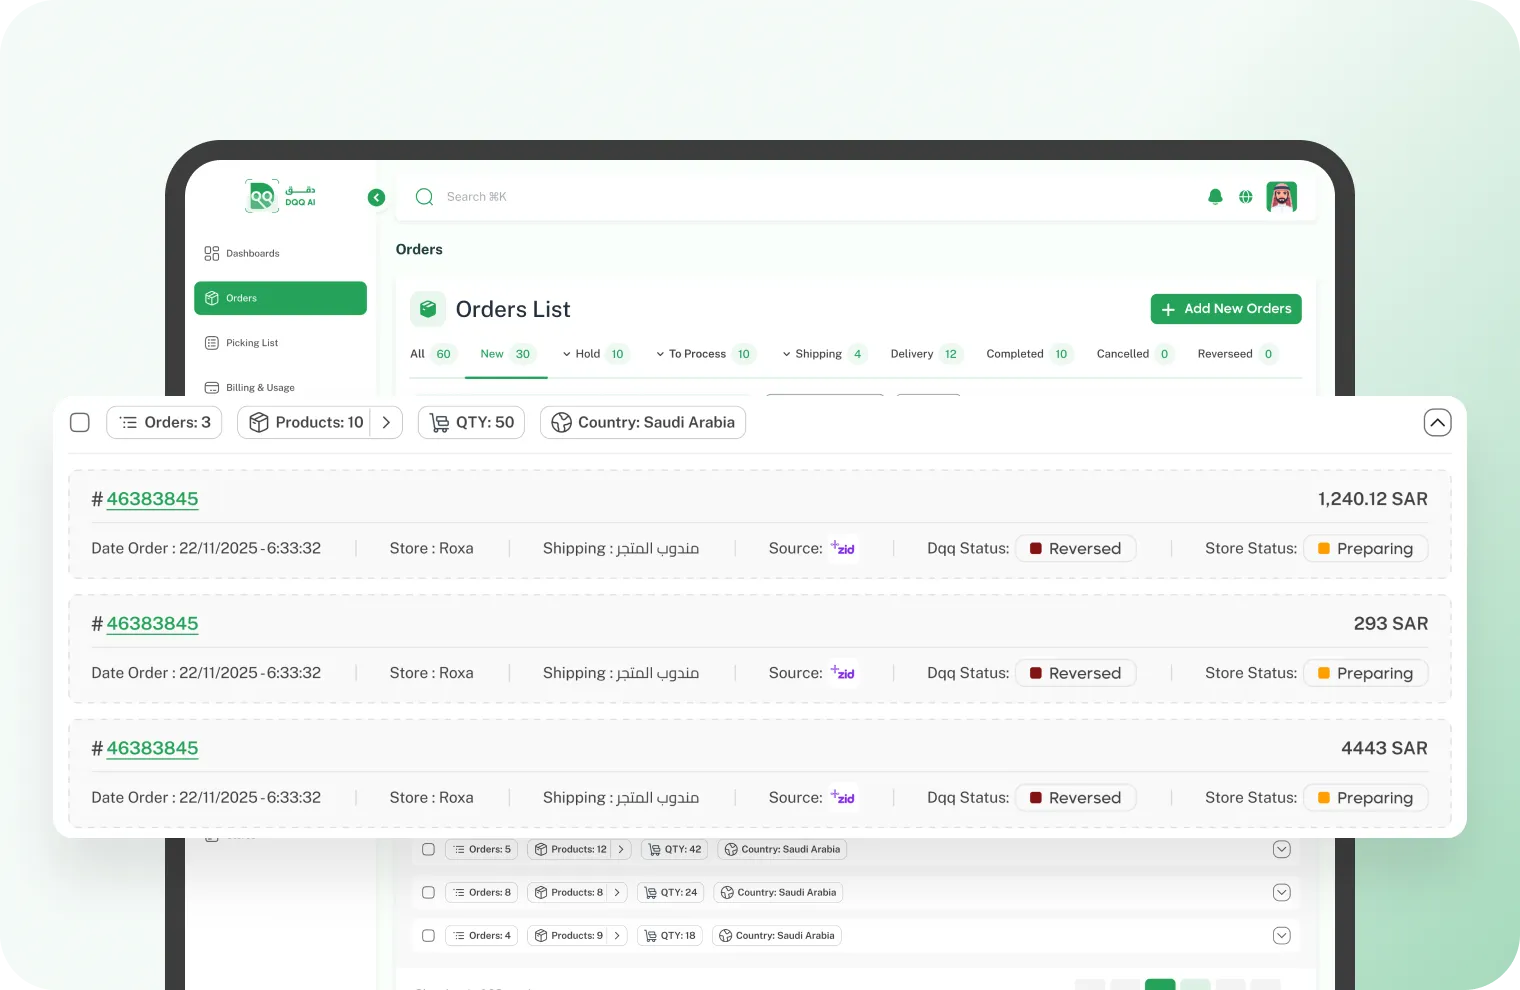
Task: Go to Billing & Usage
Action: pos(259,388)
